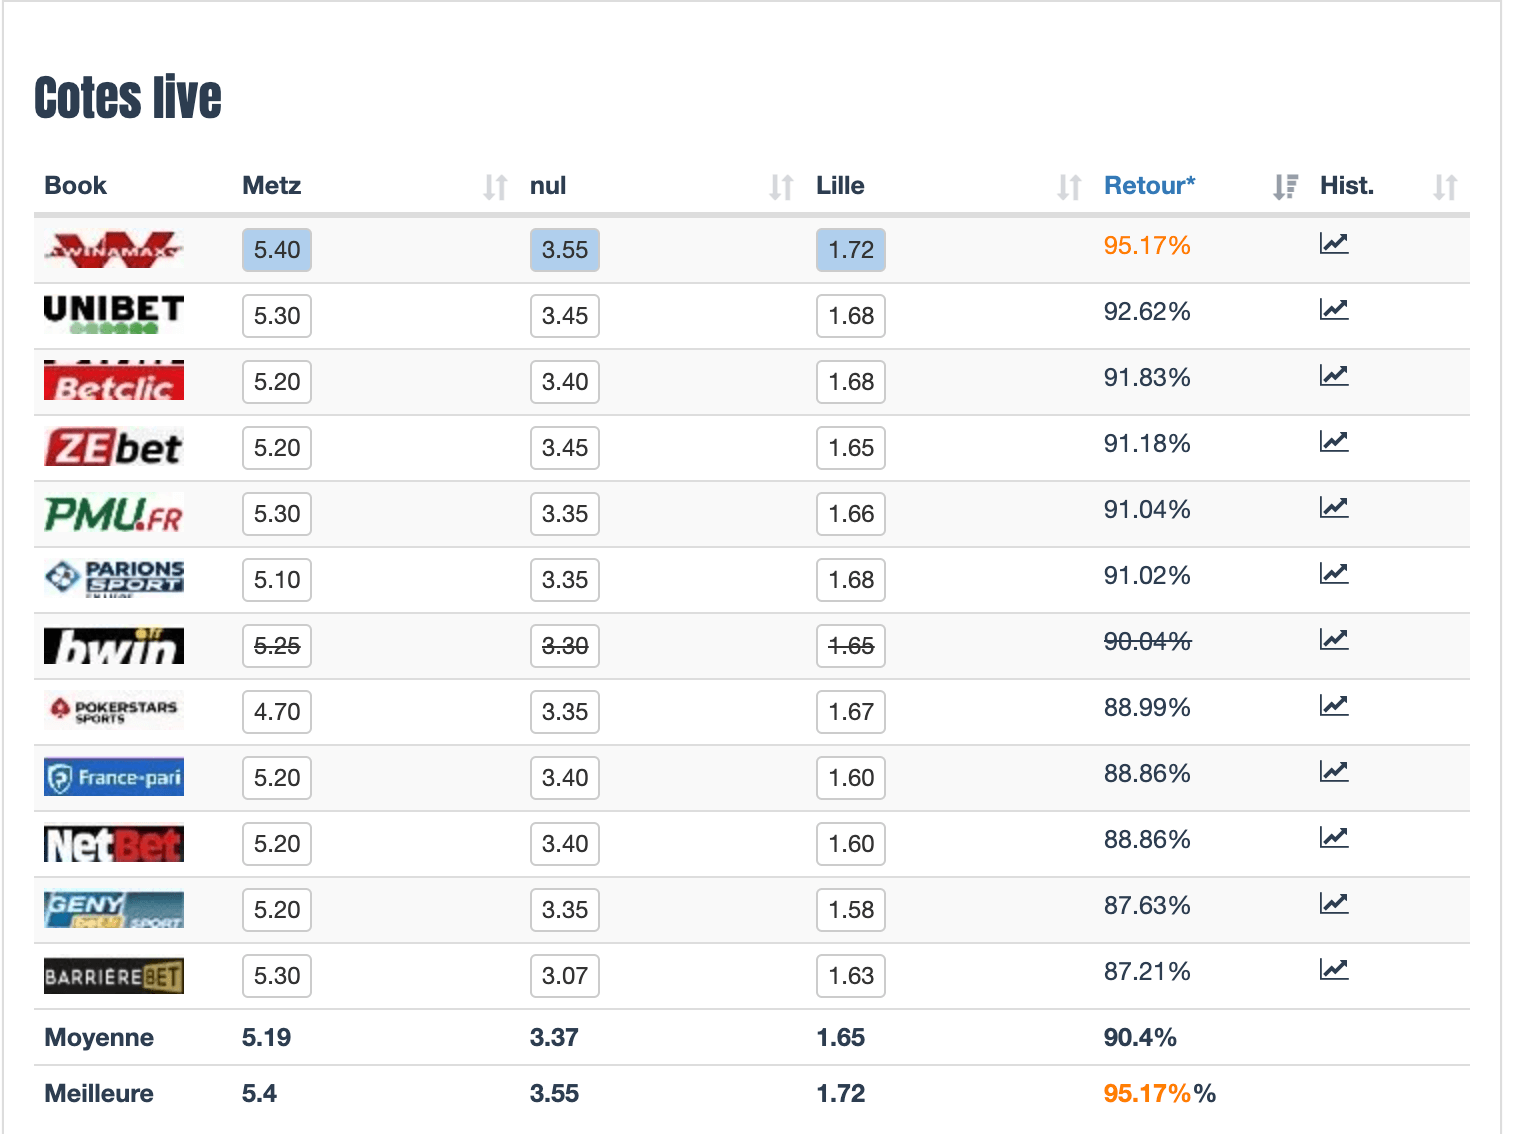
Task: Click the BarriereBet bookmaker logo
Action: (x=113, y=976)
